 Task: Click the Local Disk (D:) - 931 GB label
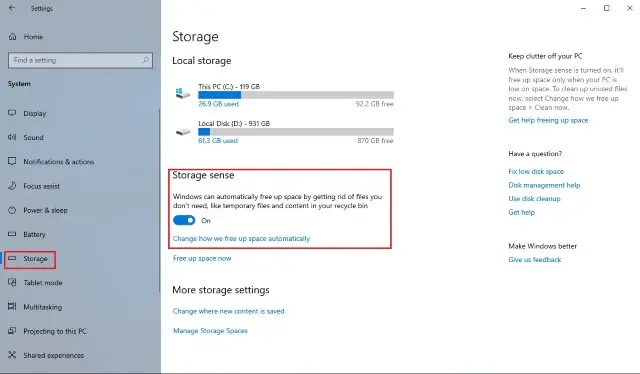[x=234, y=123]
